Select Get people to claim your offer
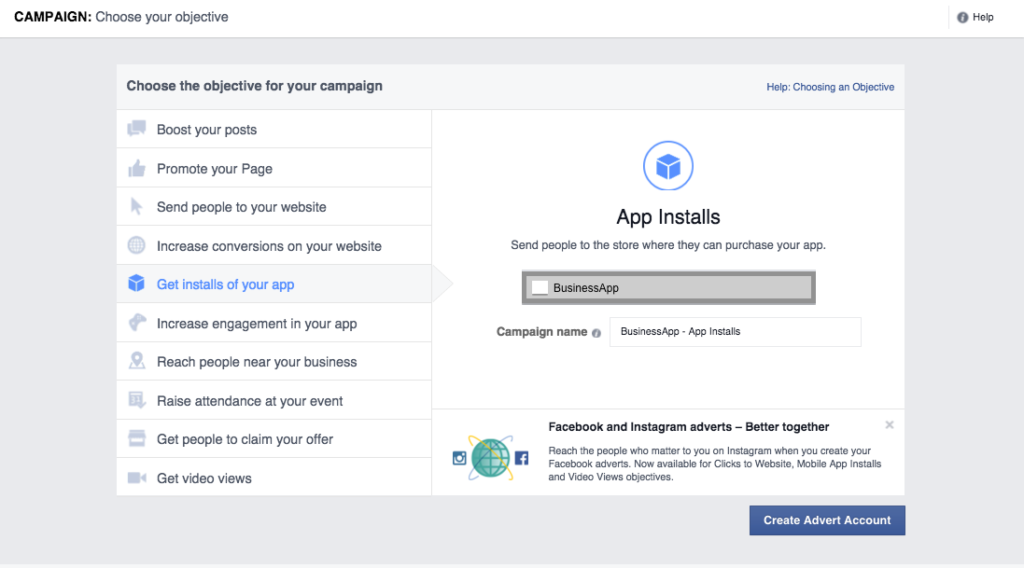The image size is (1024, 568). coord(245,439)
